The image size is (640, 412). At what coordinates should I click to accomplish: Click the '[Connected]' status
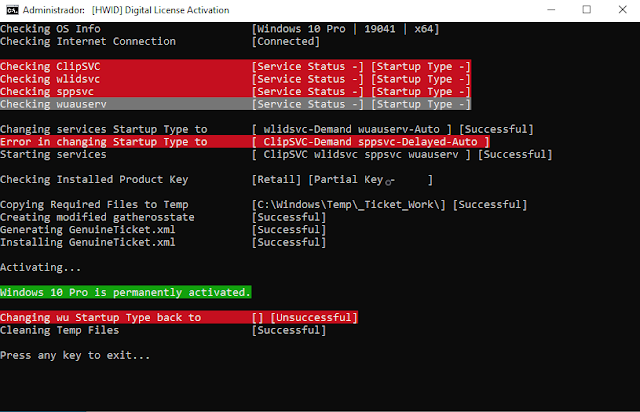coord(286,42)
